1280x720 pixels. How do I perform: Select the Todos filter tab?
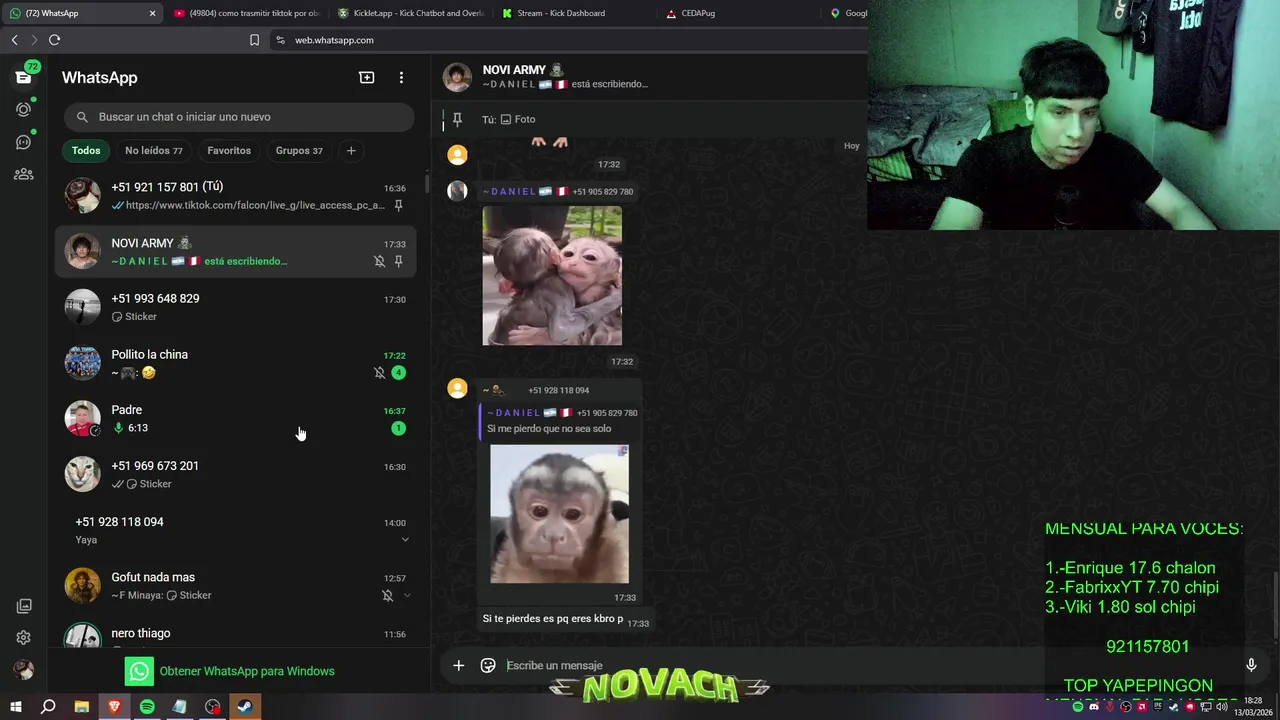[x=86, y=151]
